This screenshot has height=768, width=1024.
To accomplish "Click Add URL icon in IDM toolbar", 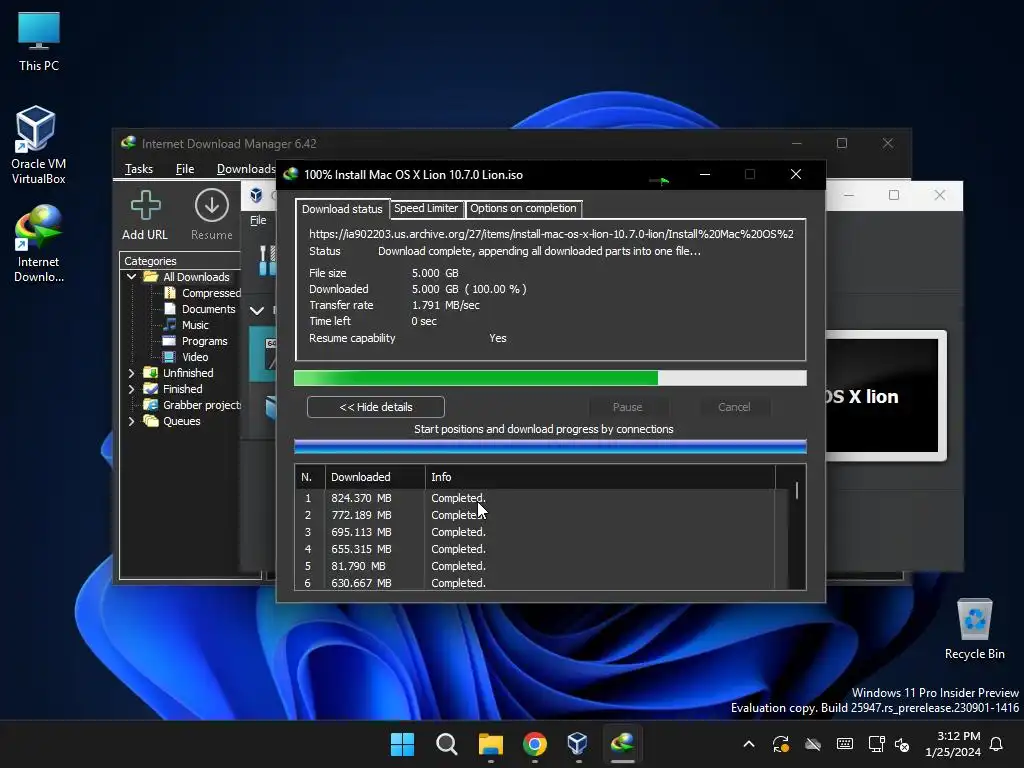I will [x=145, y=215].
